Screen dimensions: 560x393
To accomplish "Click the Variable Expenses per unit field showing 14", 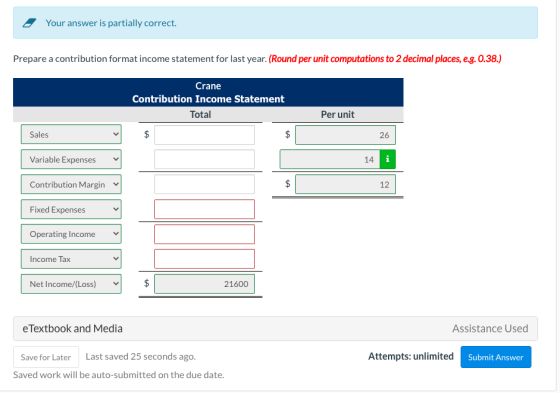I will point(330,159).
